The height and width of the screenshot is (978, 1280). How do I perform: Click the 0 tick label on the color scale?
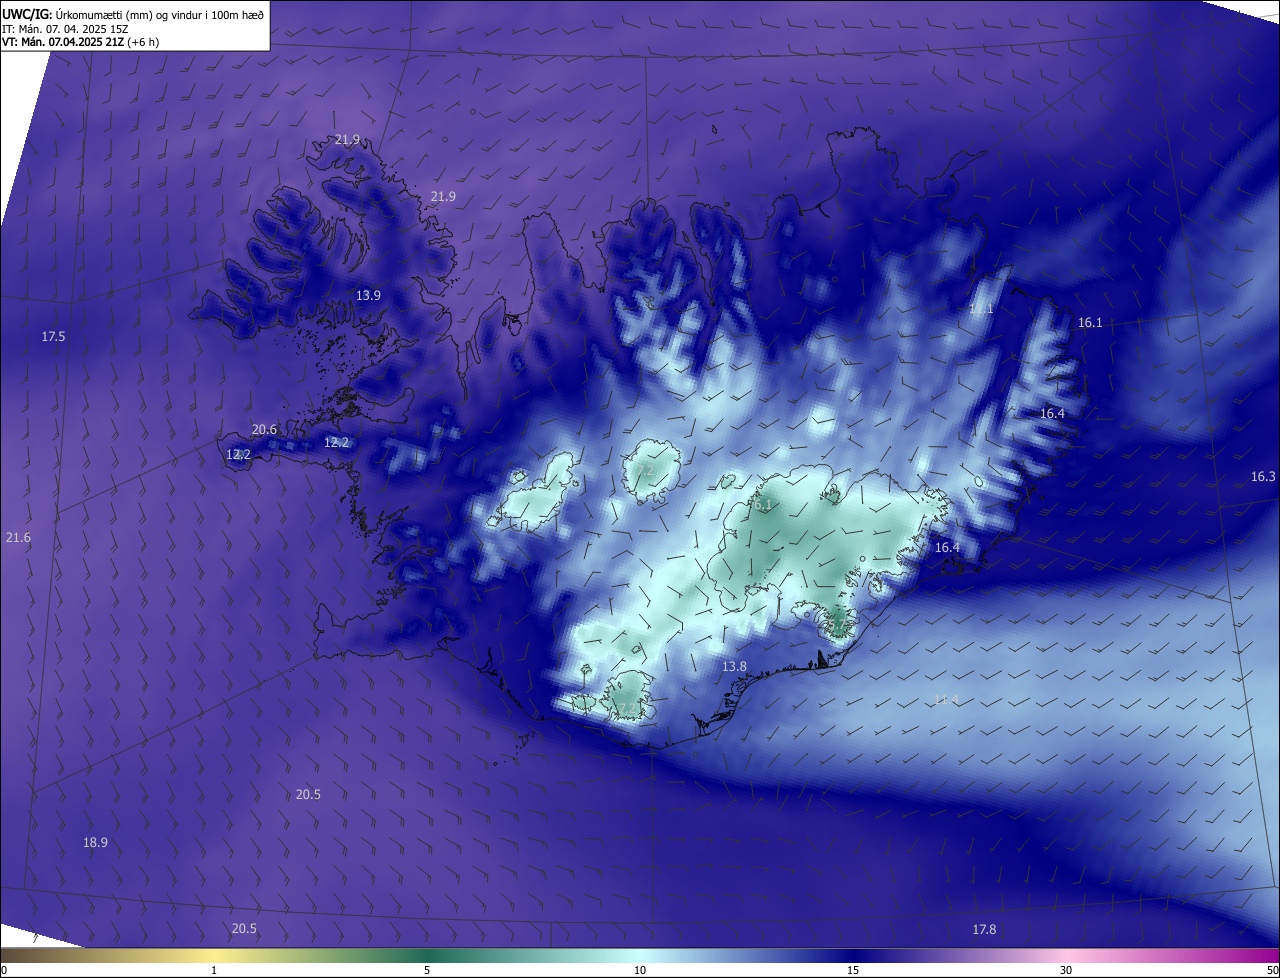pyautogui.click(x=3, y=970)
